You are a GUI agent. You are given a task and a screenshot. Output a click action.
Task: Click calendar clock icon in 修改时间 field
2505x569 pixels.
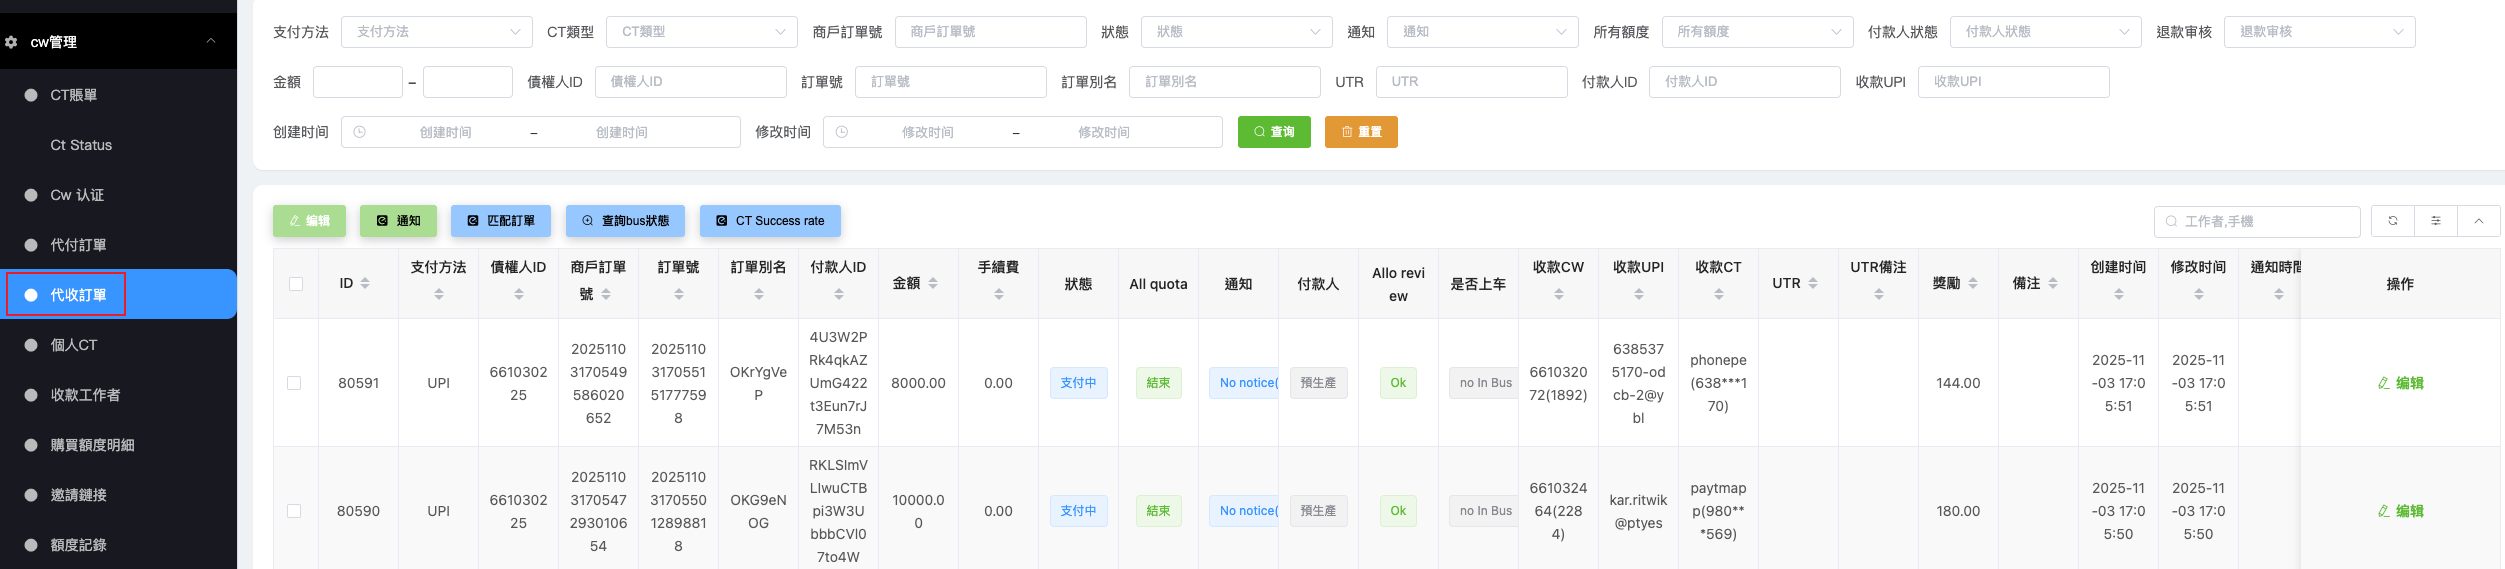(842, 132)
